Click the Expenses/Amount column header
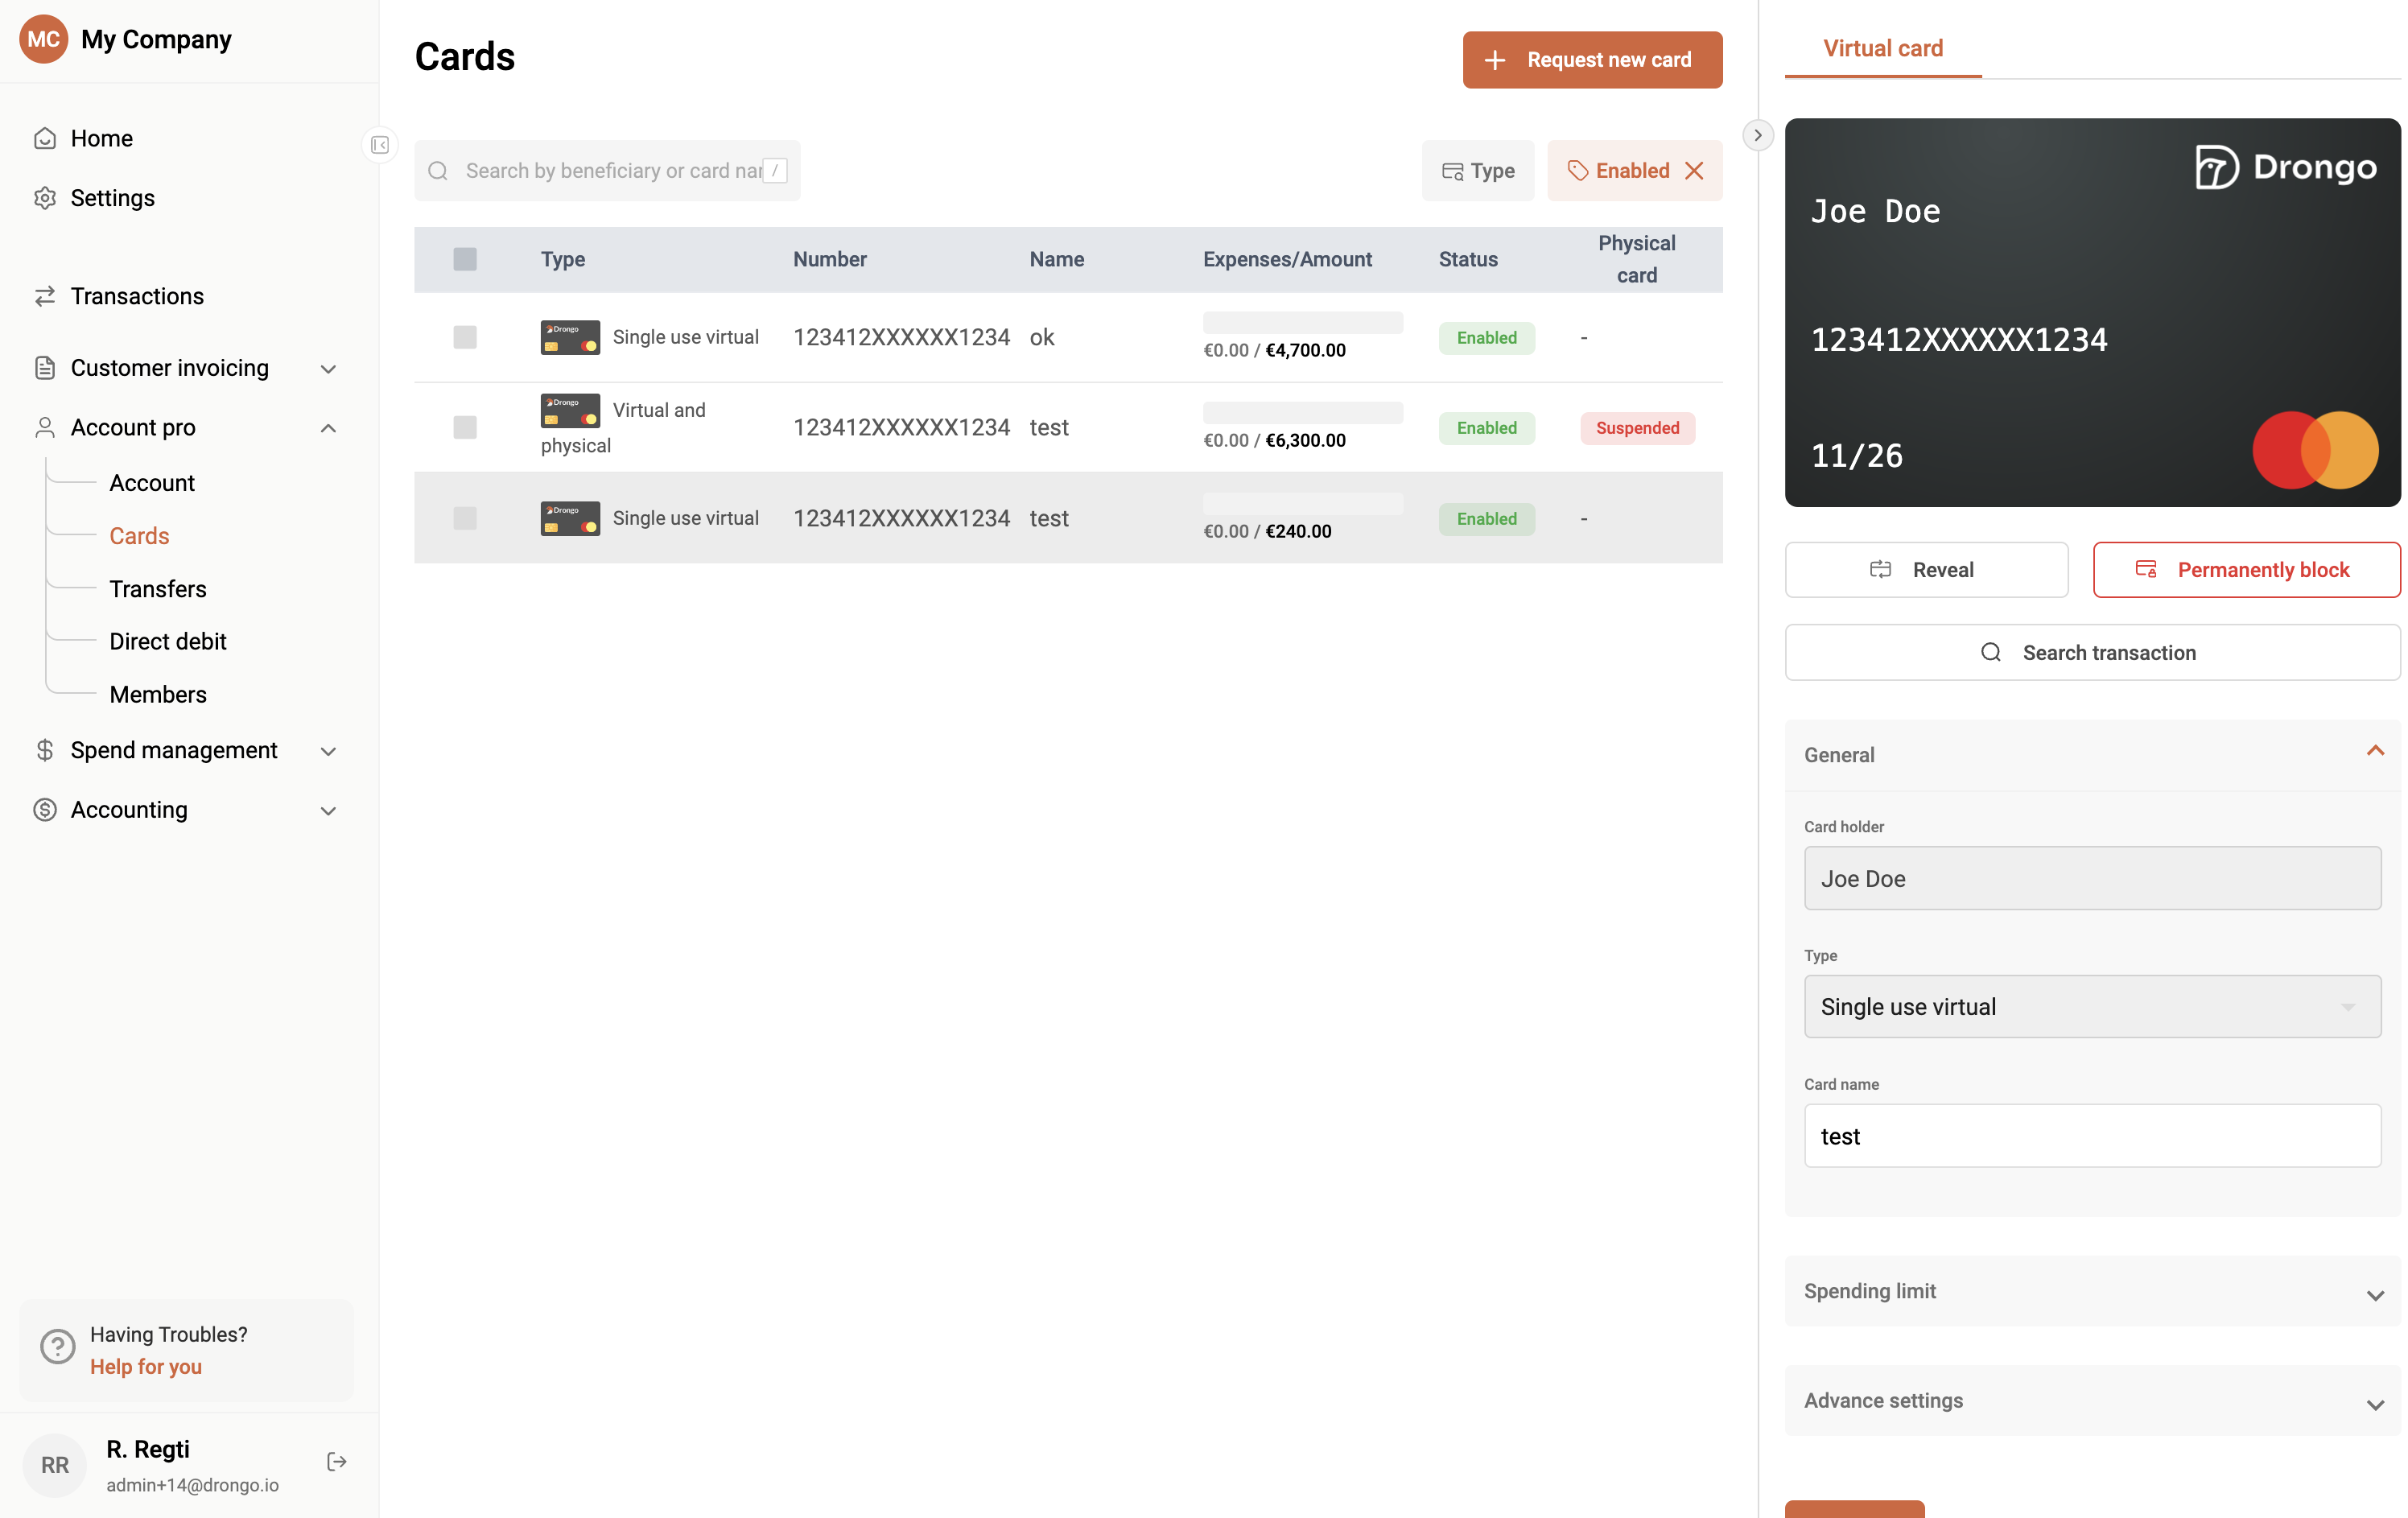Viewport: 2408px width, 1518px height. pos(1287,259)
